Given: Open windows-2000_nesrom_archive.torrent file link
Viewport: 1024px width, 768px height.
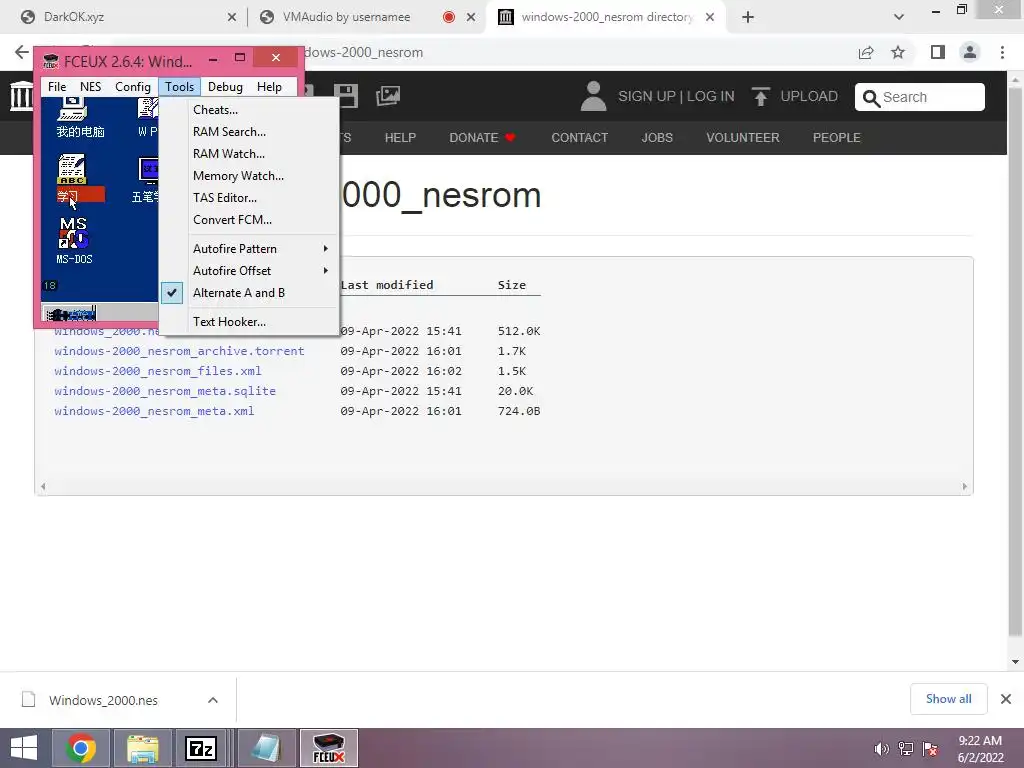Looking at the screenshot, I should click(x=179, y=351).
